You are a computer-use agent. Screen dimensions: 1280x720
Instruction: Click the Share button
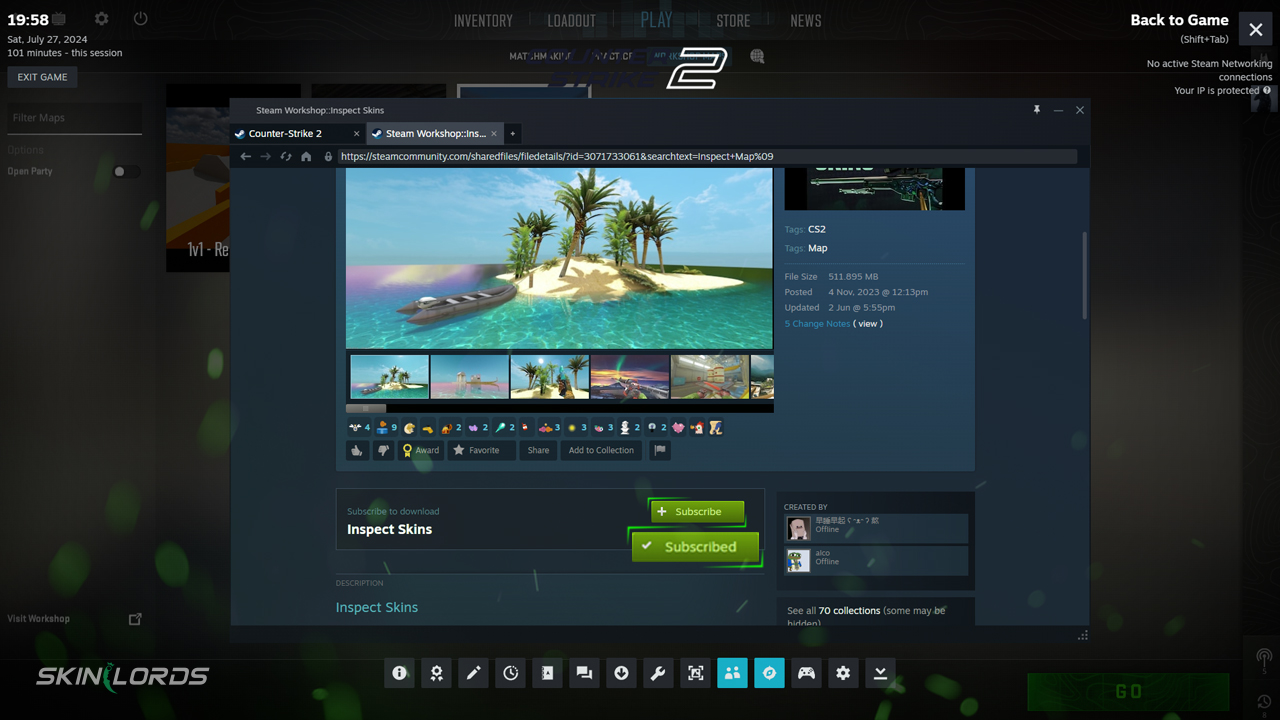point(538,450)
